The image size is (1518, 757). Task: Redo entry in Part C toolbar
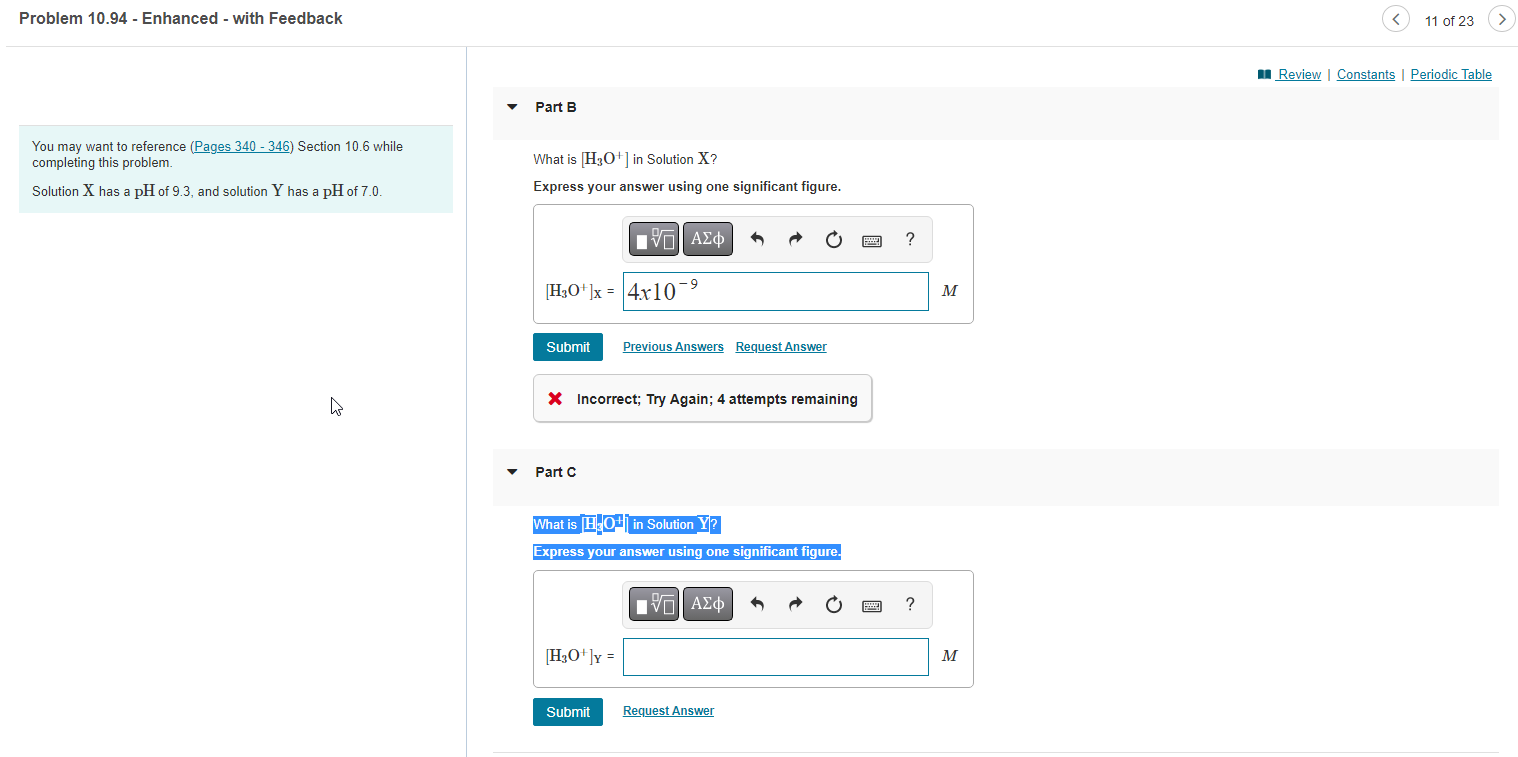[x=796, y=604]
